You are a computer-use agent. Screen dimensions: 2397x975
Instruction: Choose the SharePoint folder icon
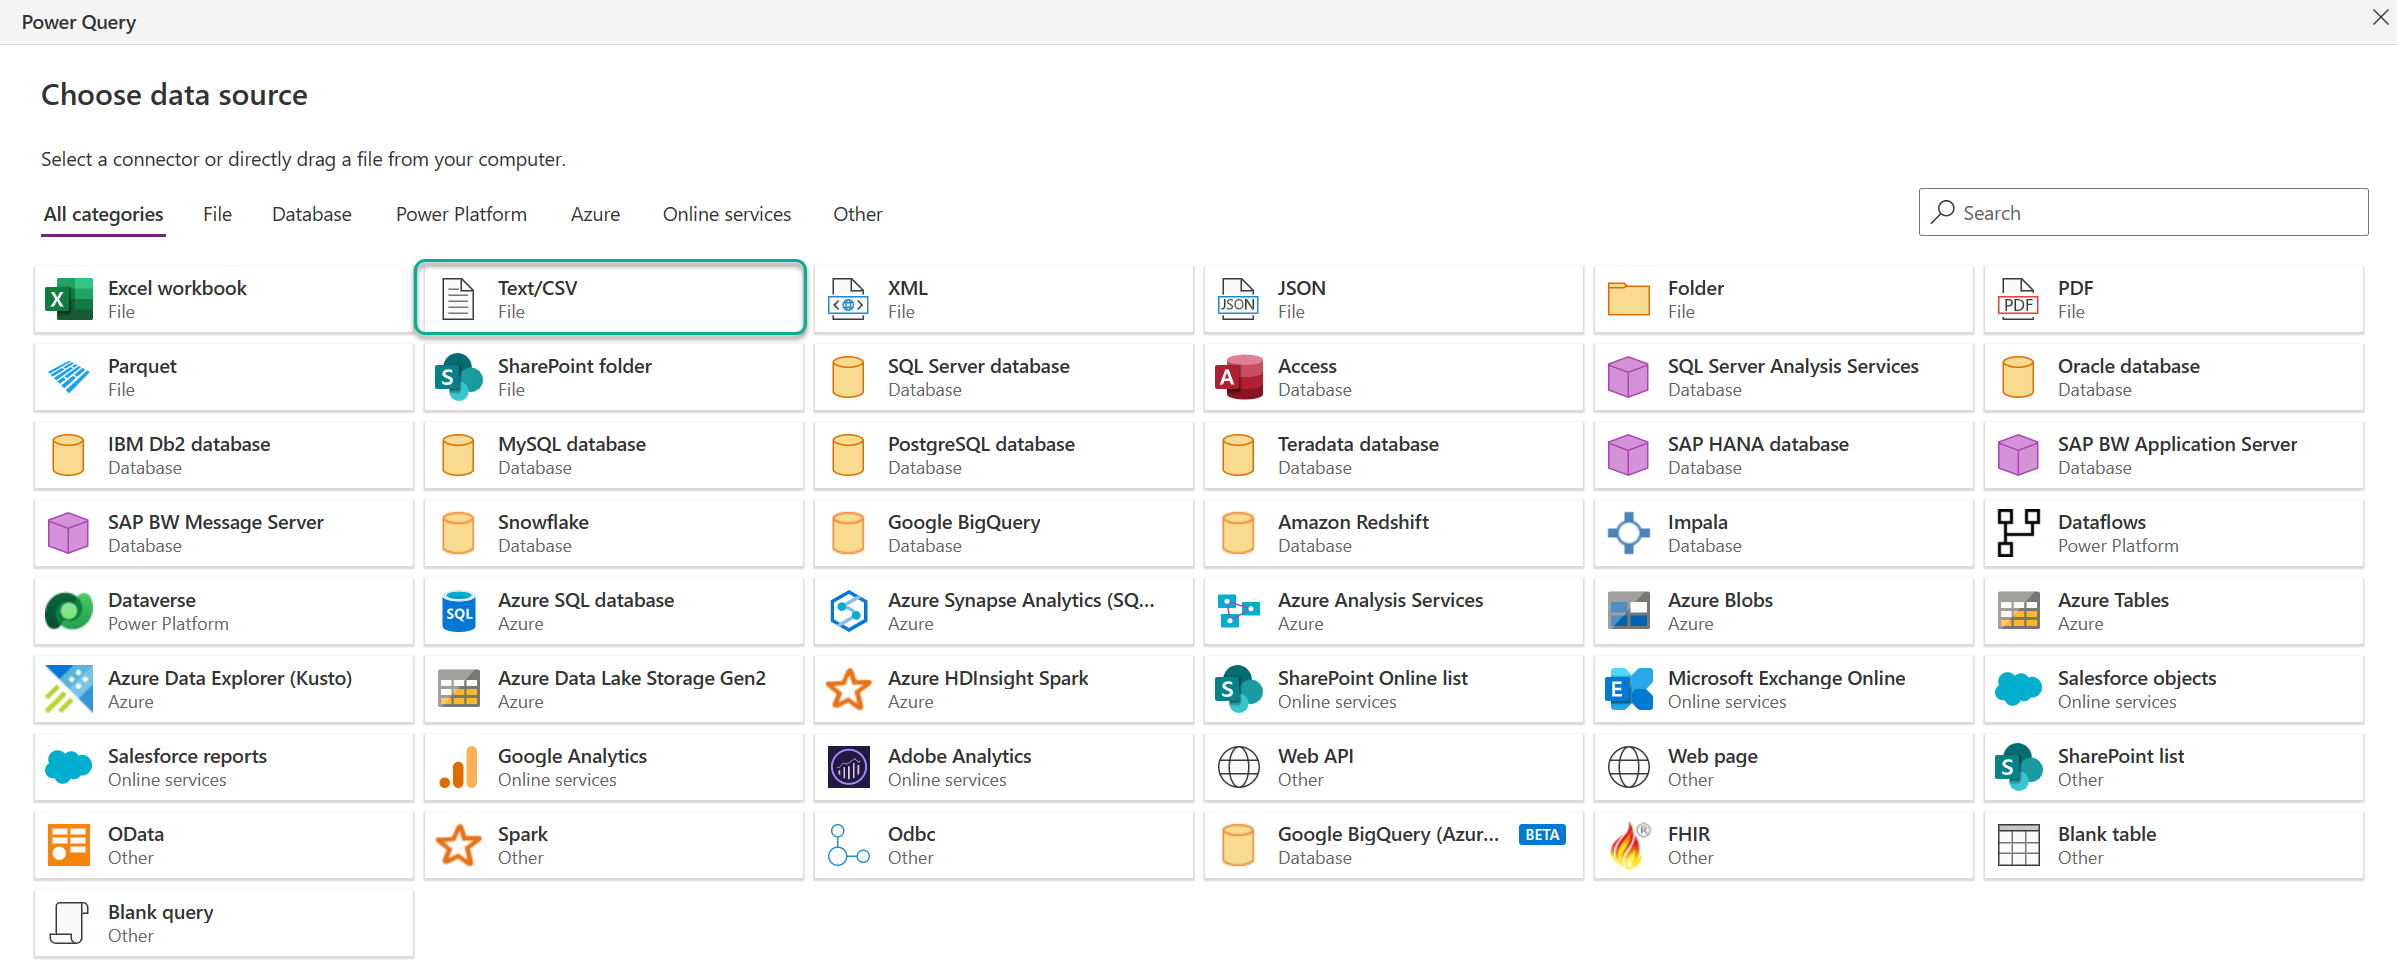coord(459,377)
